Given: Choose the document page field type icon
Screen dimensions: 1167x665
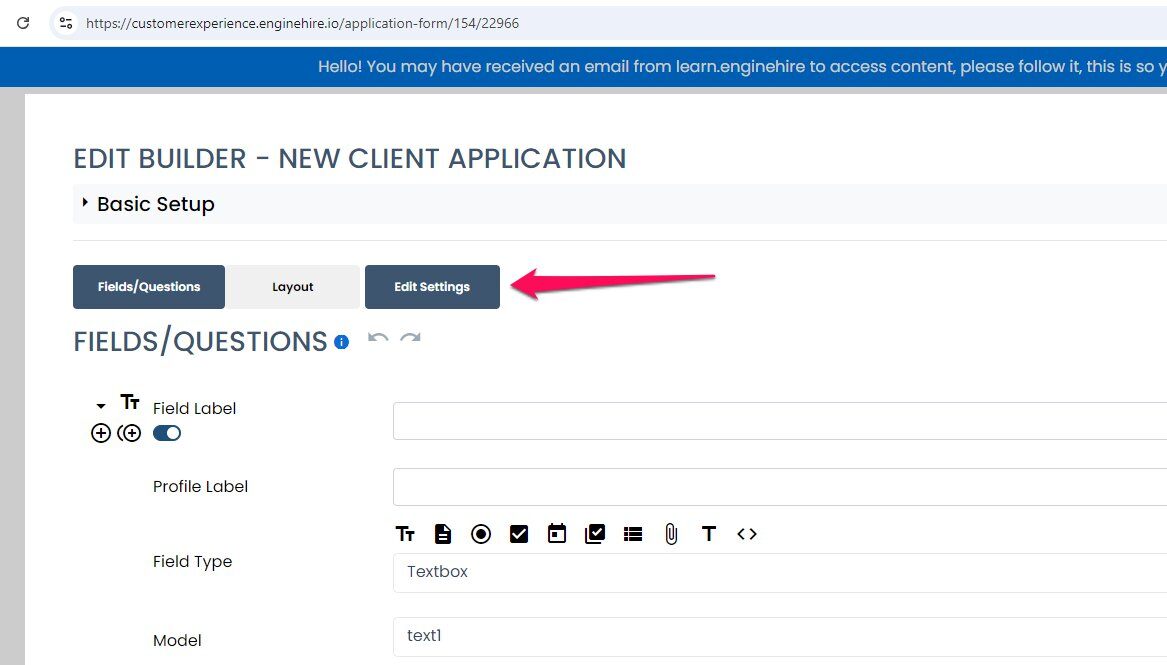Looking at the screenshot, I should point(443,534).
